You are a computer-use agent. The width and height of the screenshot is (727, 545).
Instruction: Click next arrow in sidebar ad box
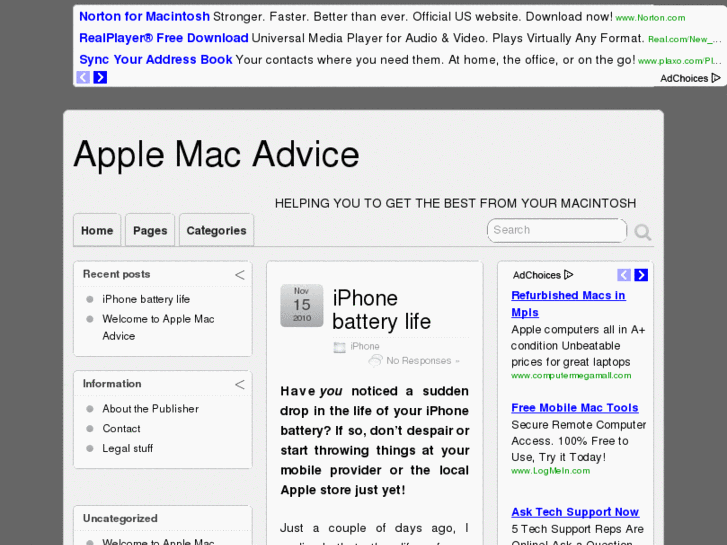point(641,275)
